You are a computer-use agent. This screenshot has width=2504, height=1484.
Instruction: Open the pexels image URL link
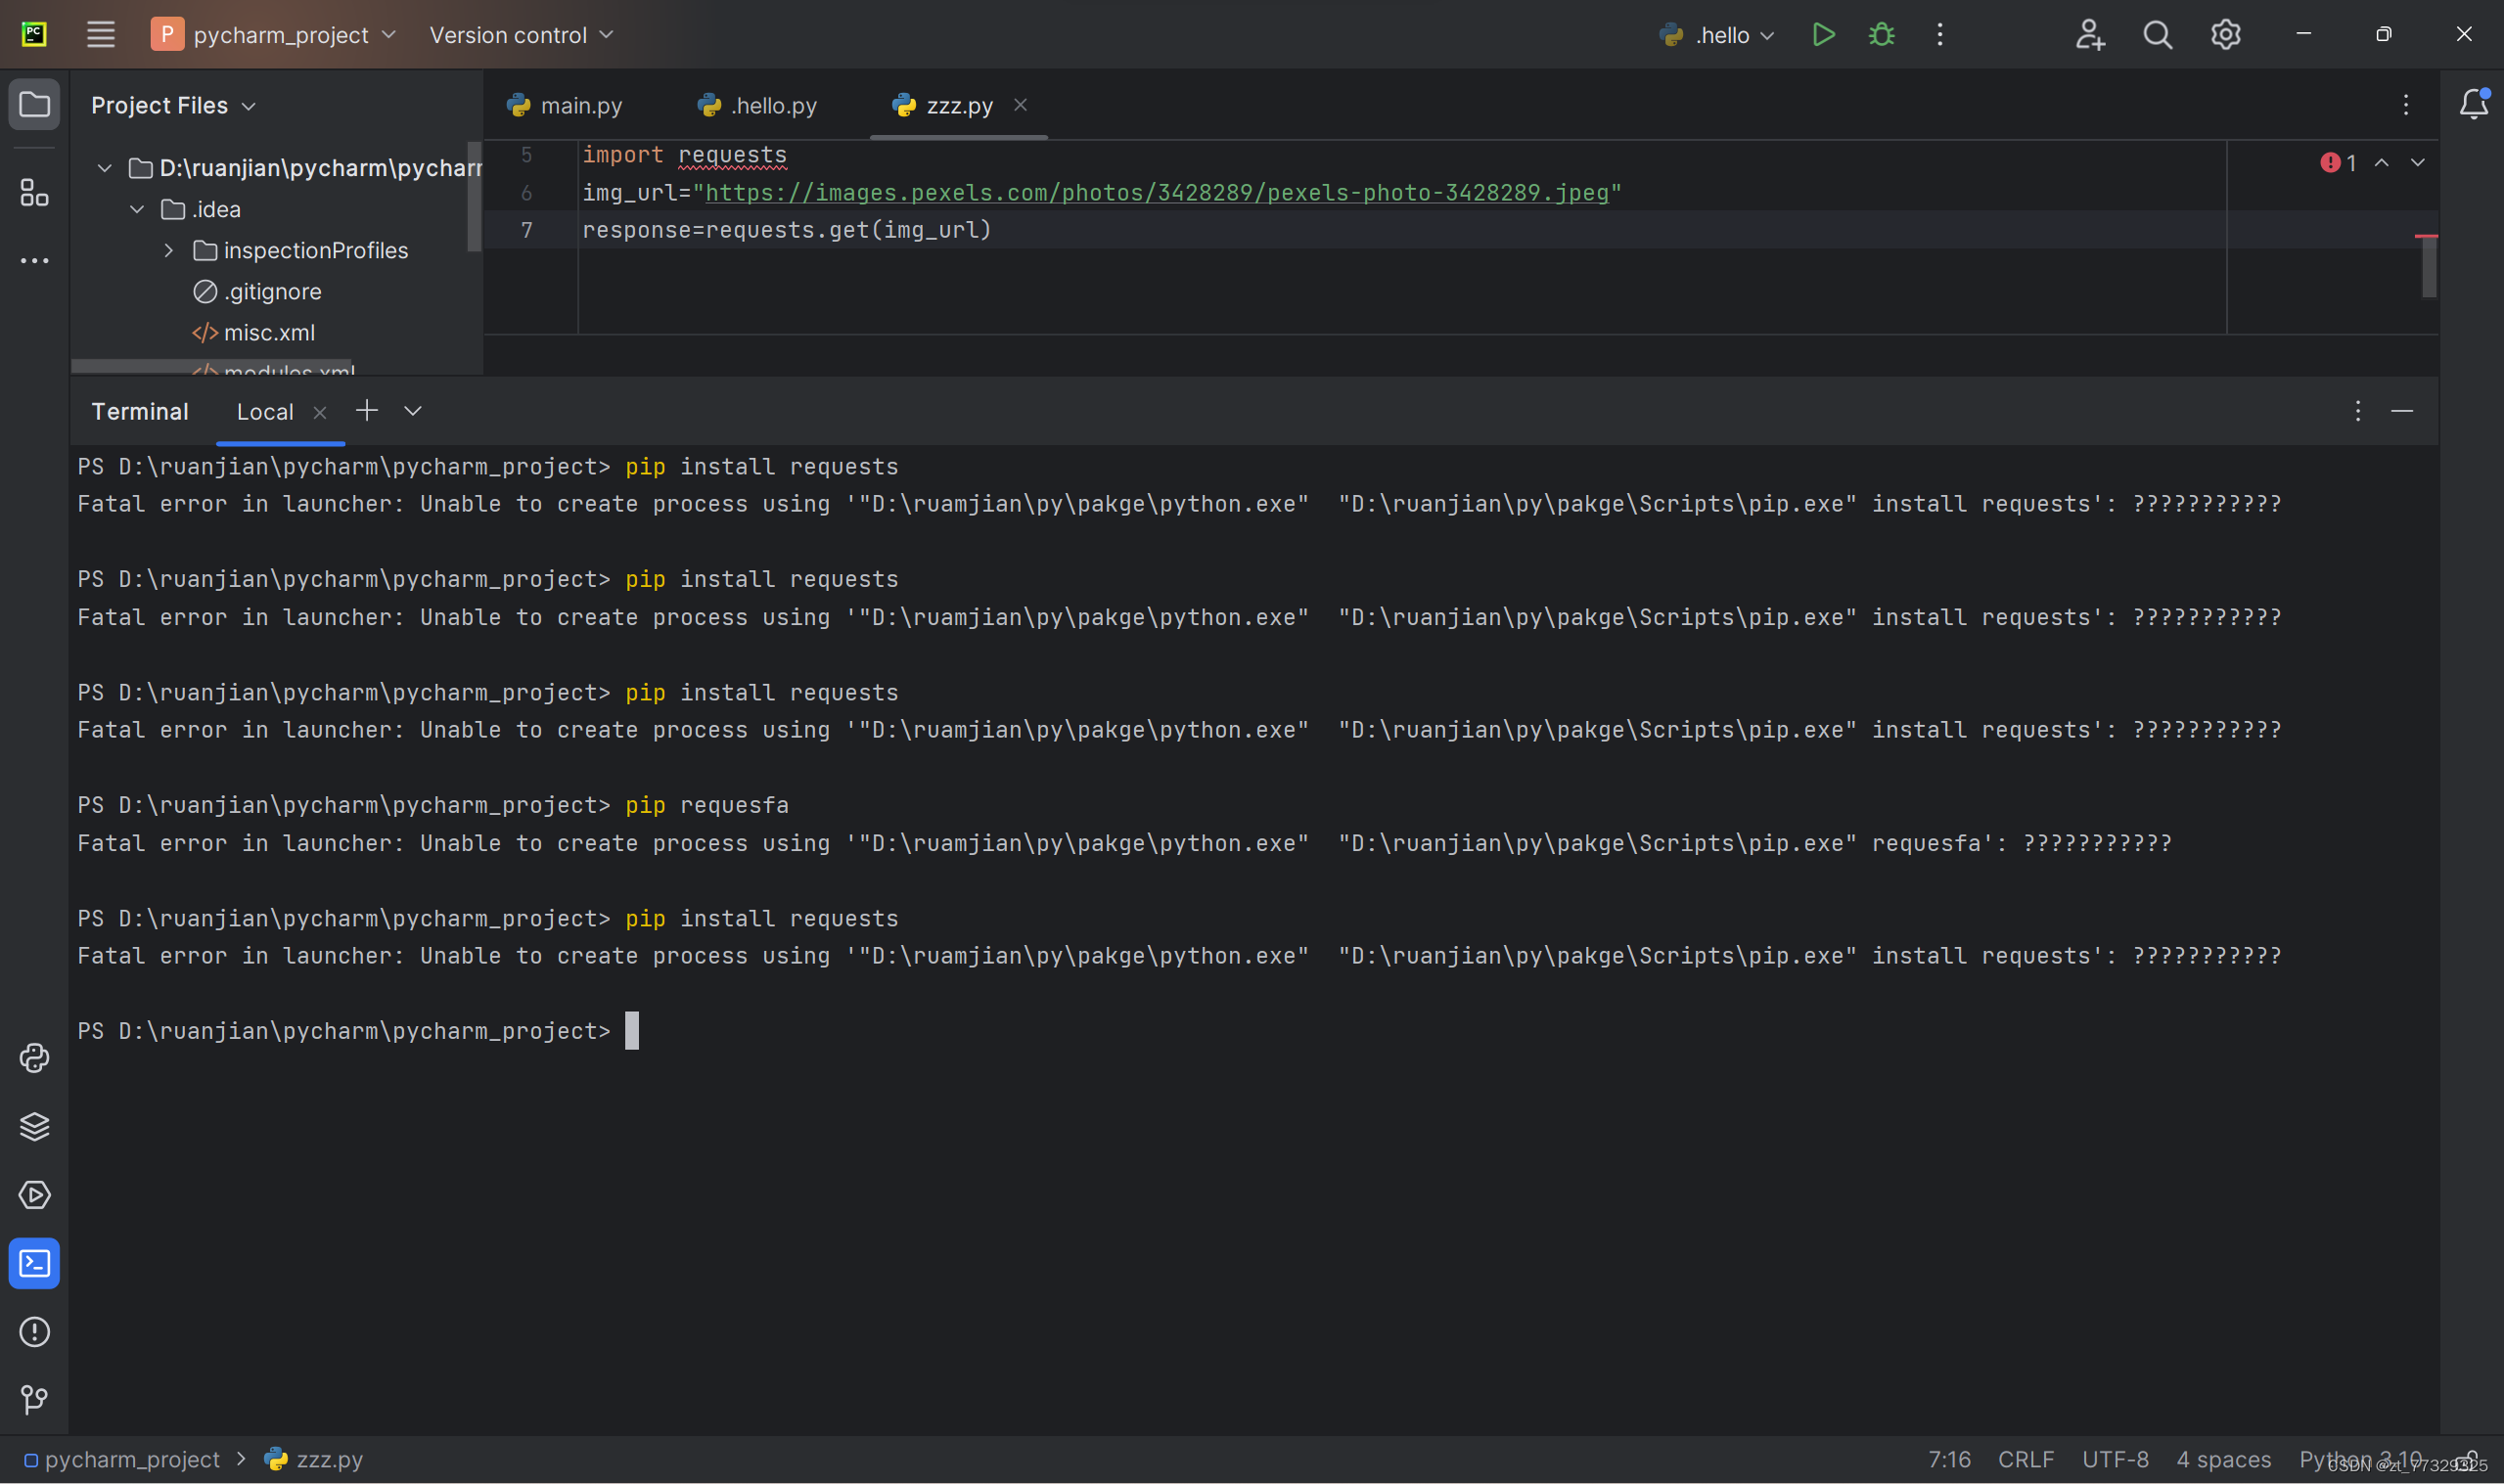pyautogui.click(x=1156, y=192)
